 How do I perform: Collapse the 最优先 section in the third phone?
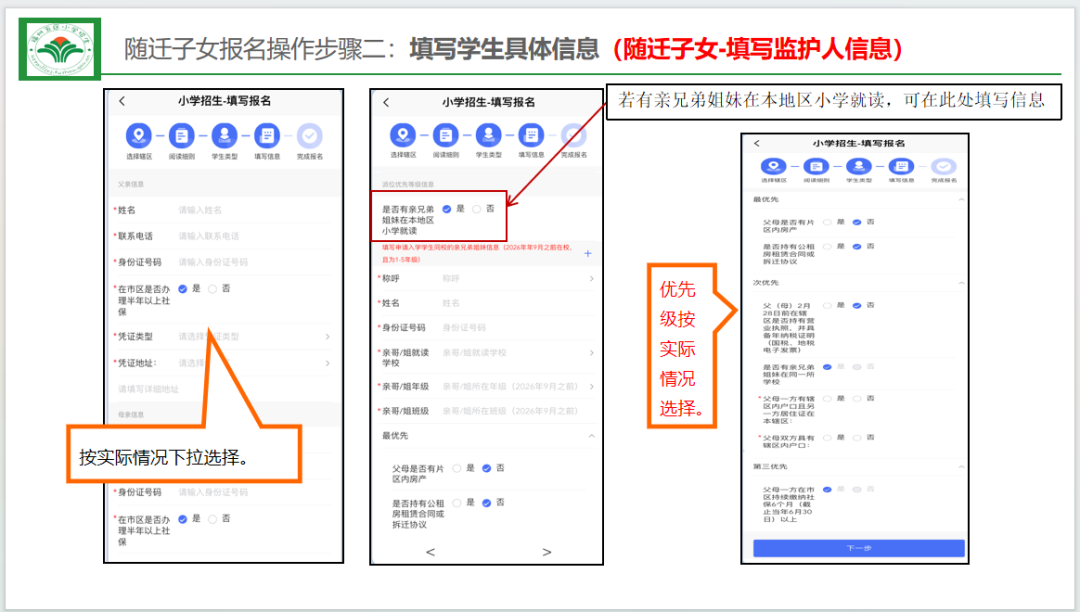[961, 200]
